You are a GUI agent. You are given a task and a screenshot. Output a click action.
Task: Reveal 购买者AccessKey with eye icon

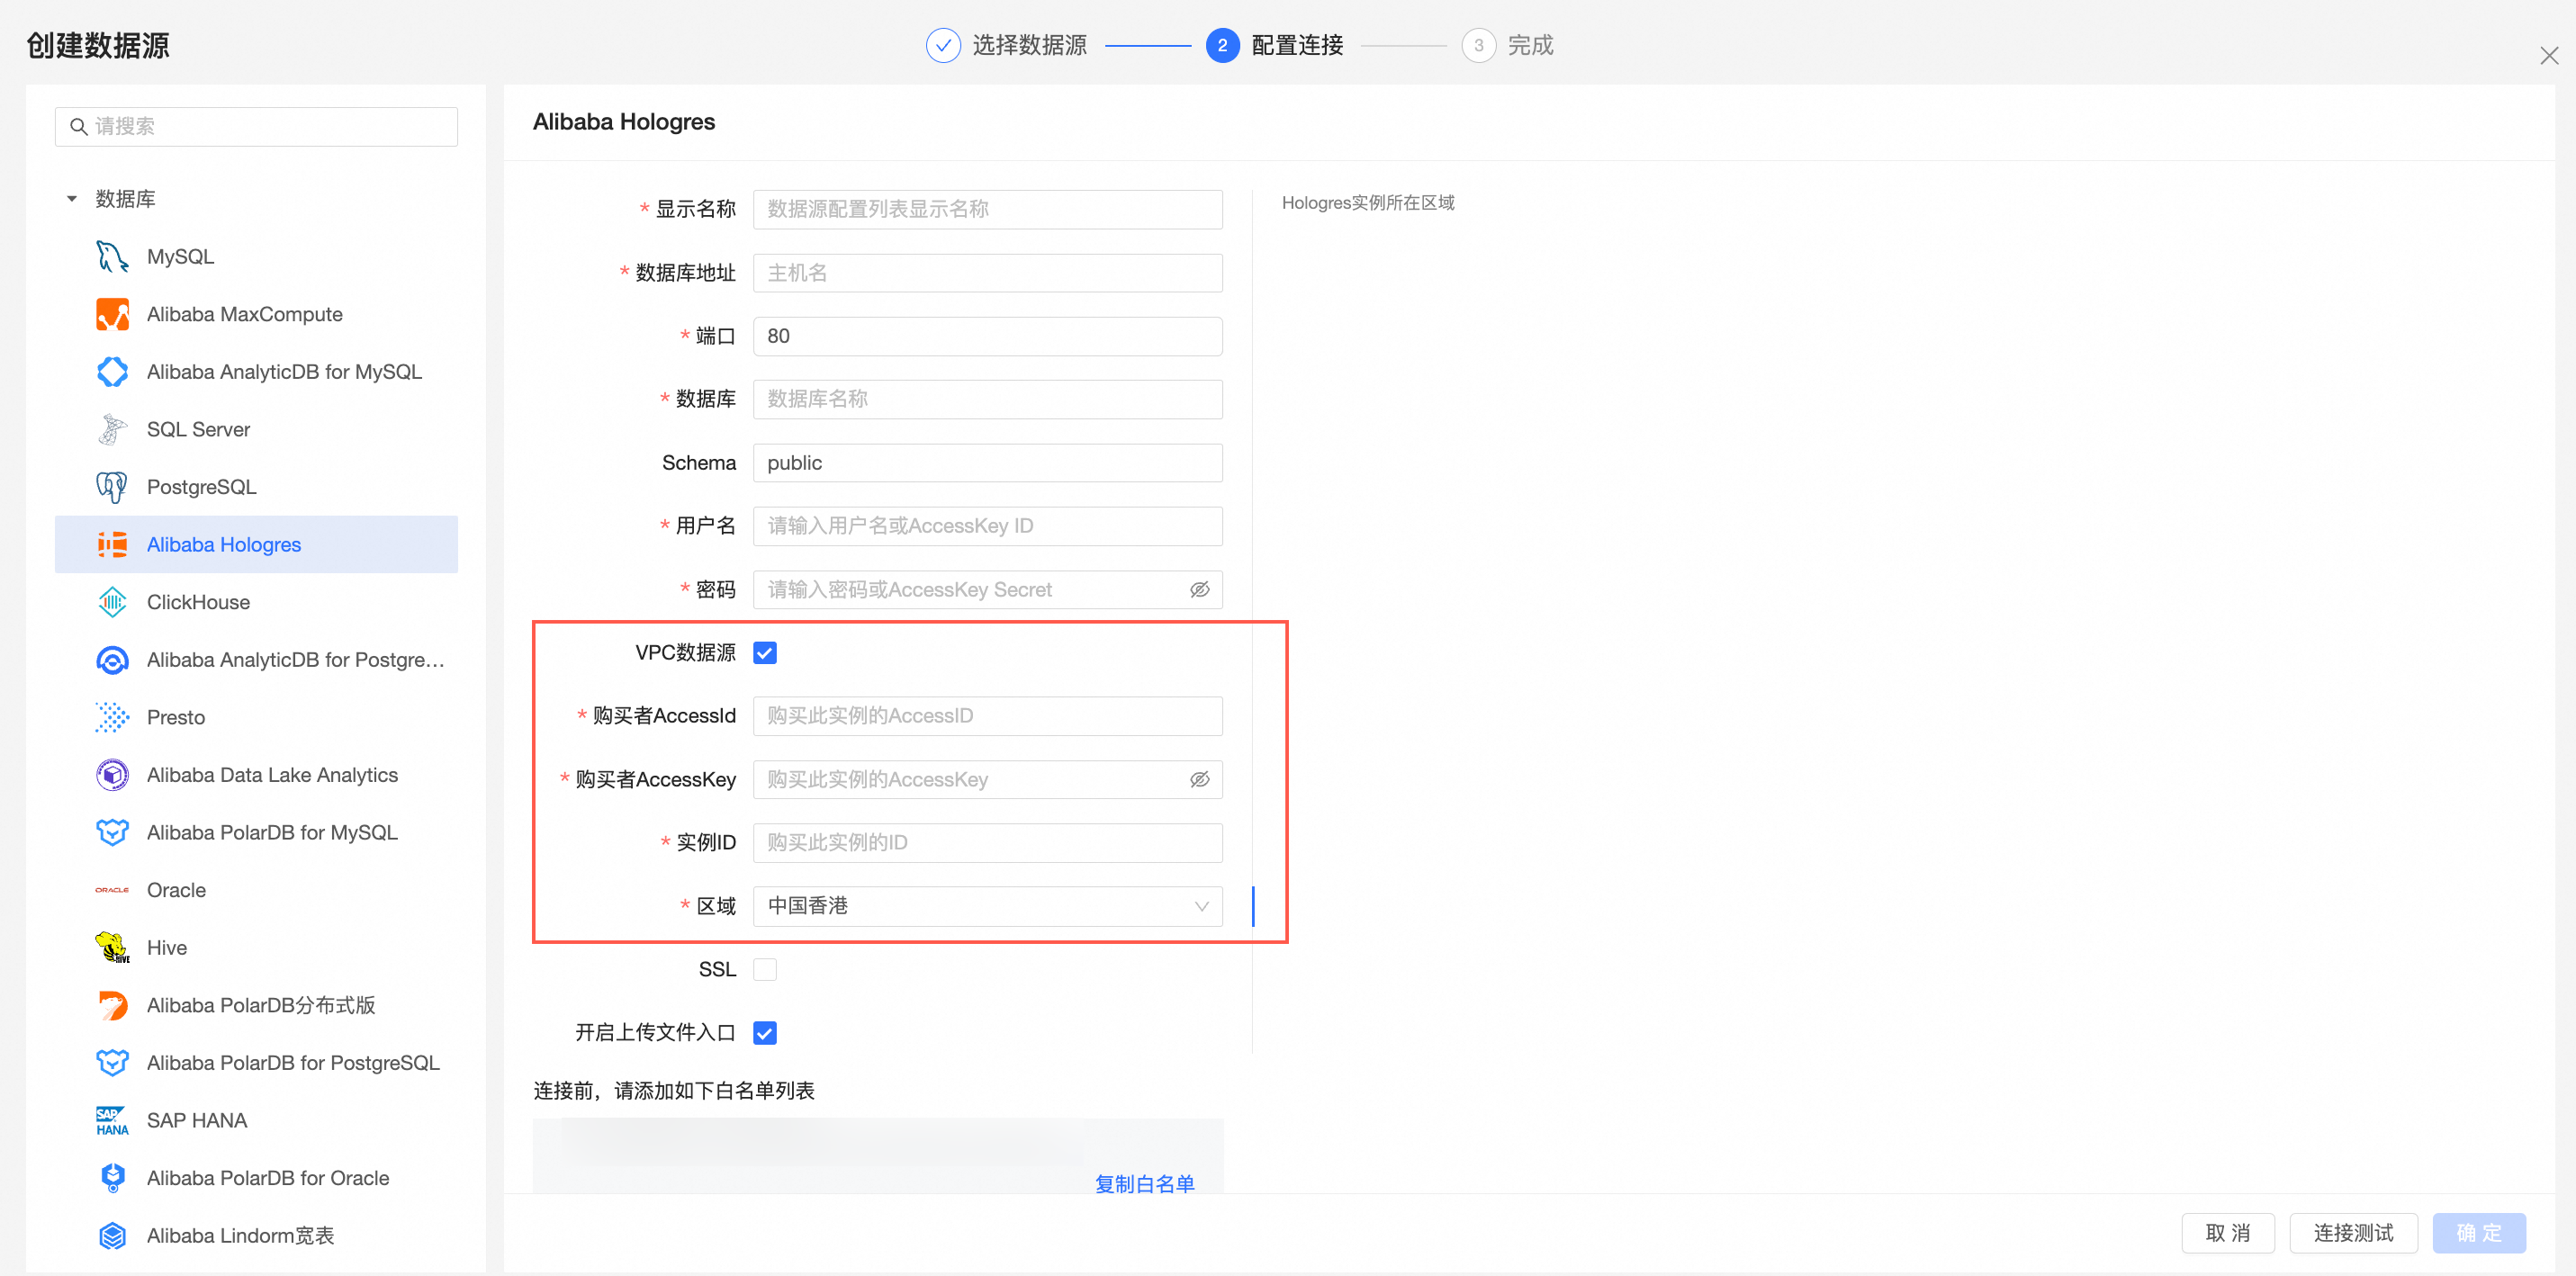click(x=1199, y=779)
